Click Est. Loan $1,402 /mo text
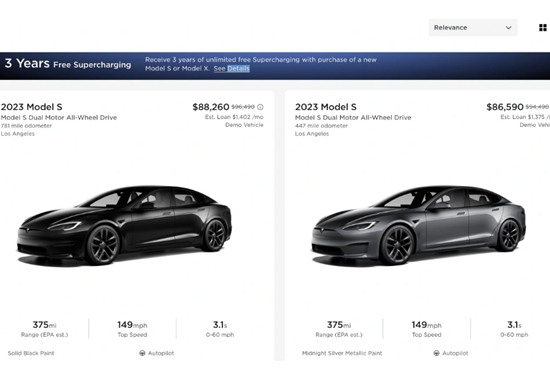Viewport: 550px width, 378px height. pos(234,117)
